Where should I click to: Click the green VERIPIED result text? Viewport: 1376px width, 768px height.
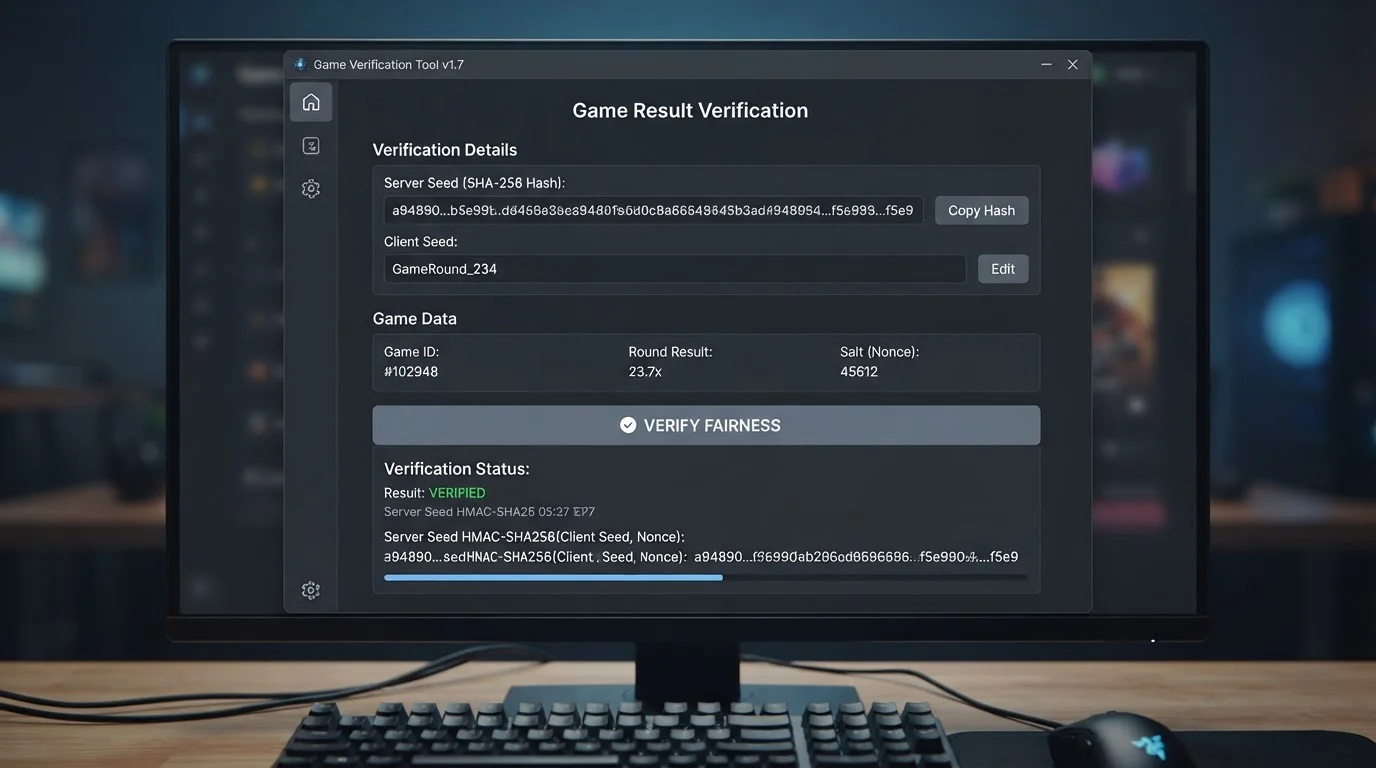tap(457, 493)
